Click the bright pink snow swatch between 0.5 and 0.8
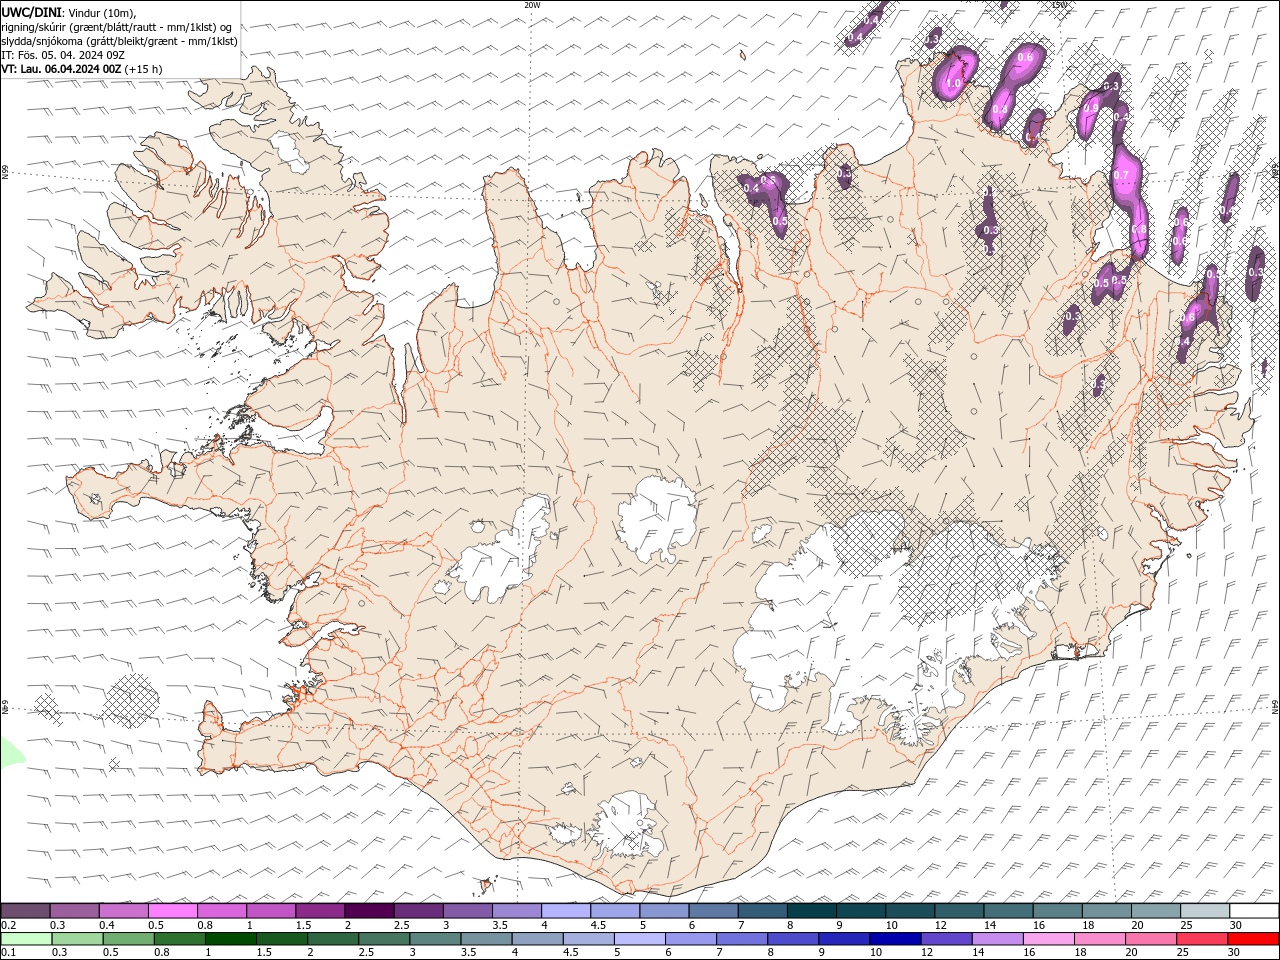1280x960 pixels. tap(173, 911)
